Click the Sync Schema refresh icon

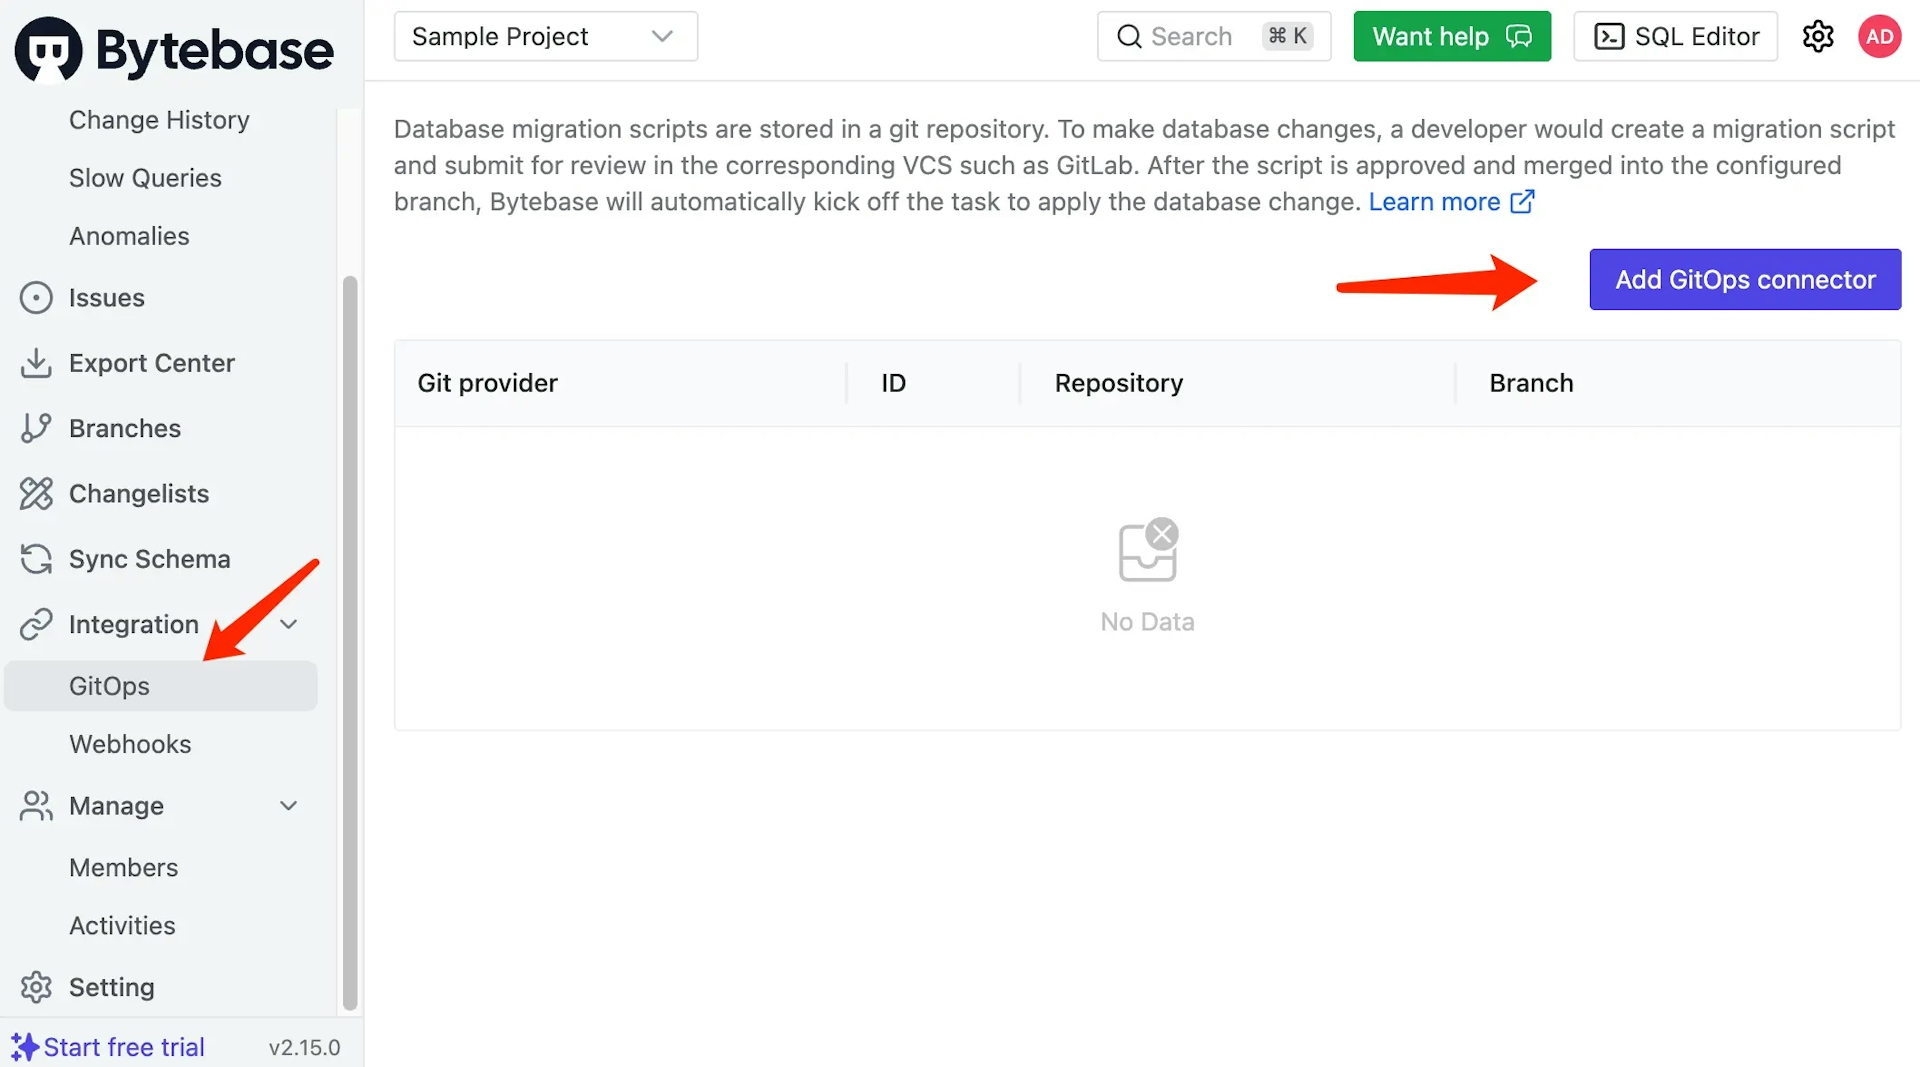tap(36, 559)
